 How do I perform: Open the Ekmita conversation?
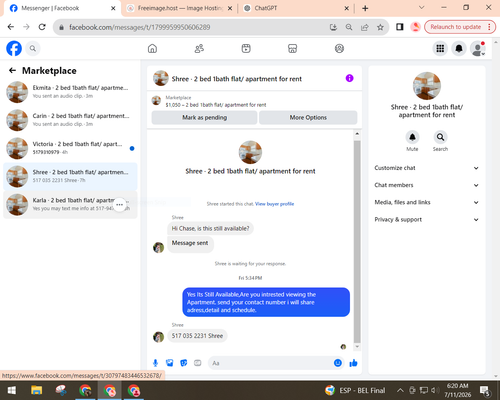click(70, 92)
